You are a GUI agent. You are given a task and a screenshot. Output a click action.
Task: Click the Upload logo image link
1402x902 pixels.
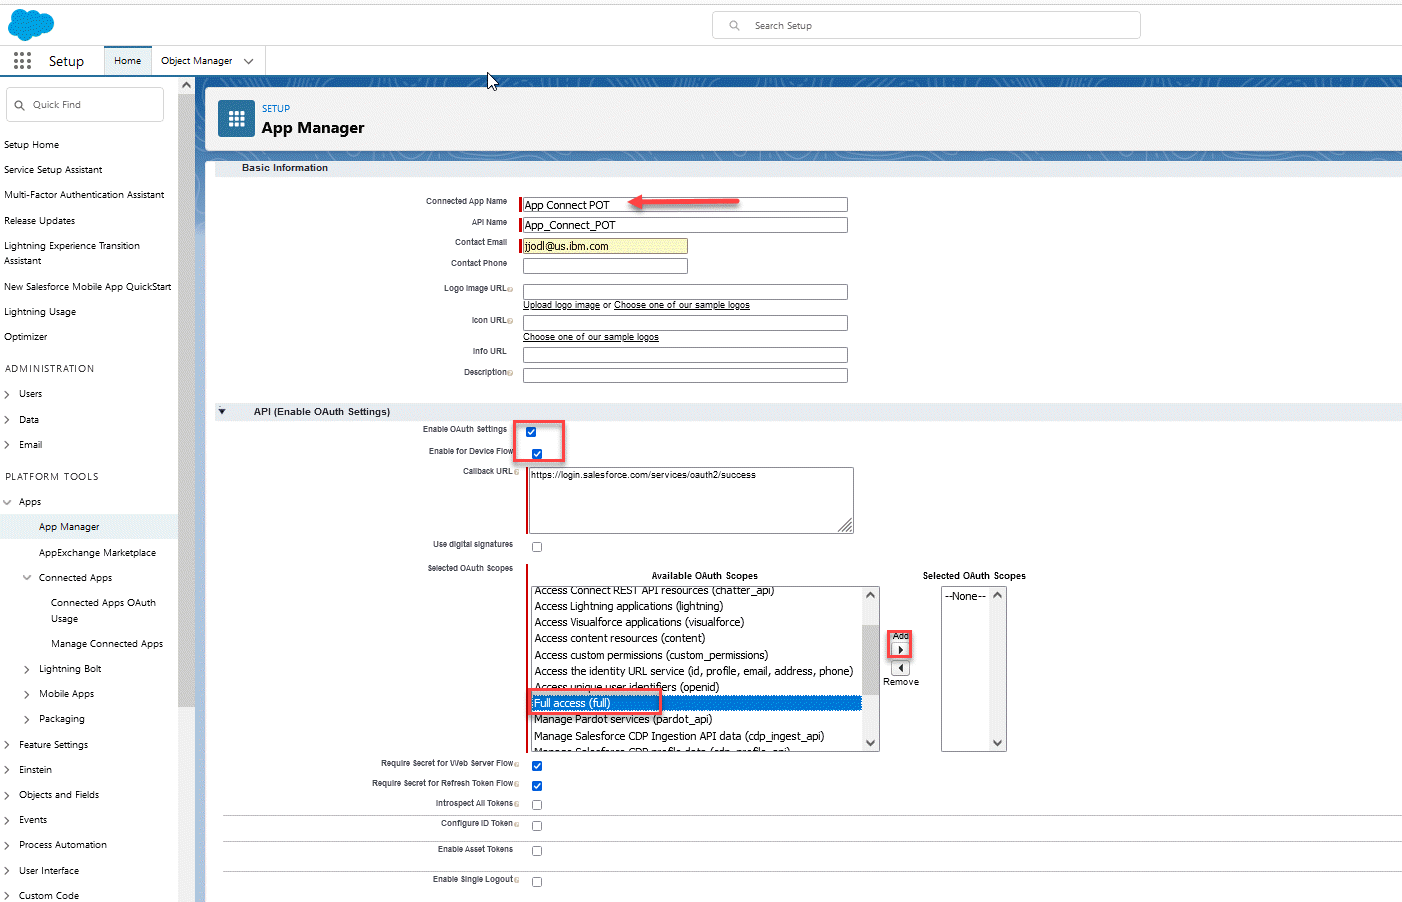pyautogui.click(x=561, y=305)
